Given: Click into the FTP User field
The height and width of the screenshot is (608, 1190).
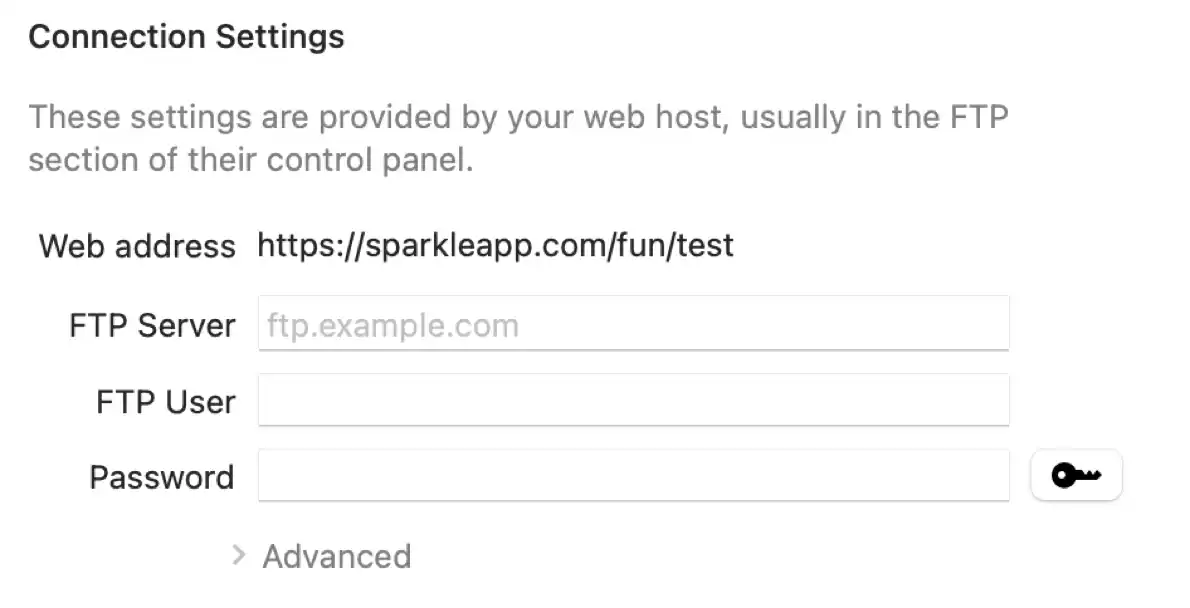Looking at the screenshot, I should (633, 401).
